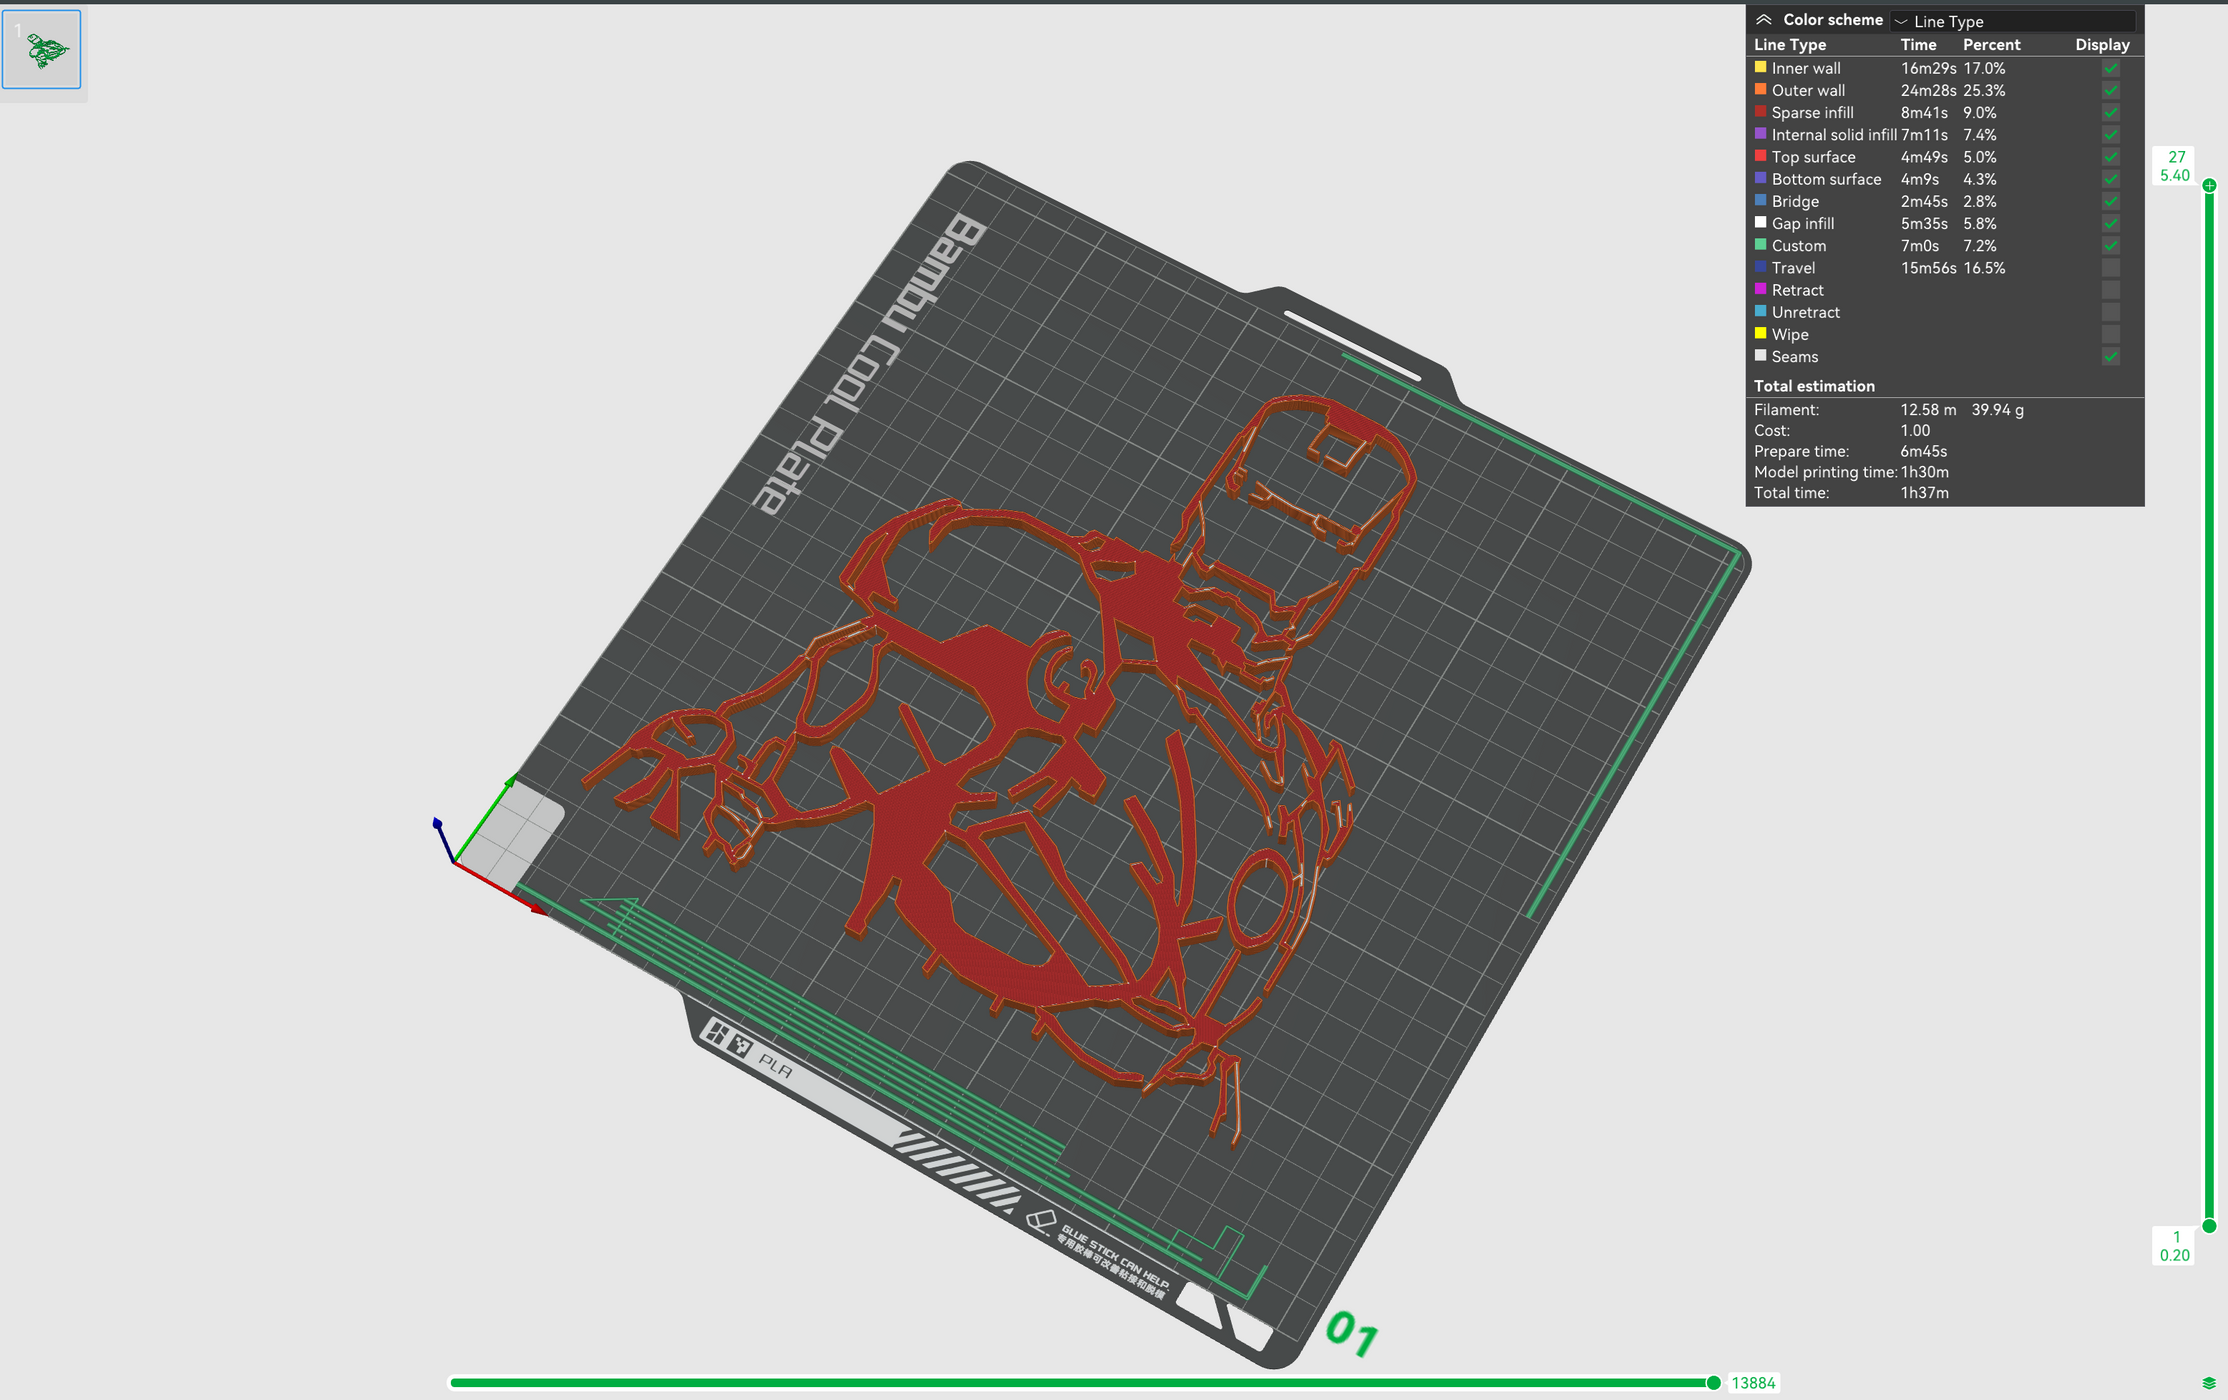This screenshot has width=2228, height=1400.
Task: Click the blue Travel color swatch
Action: point(1760,267)
